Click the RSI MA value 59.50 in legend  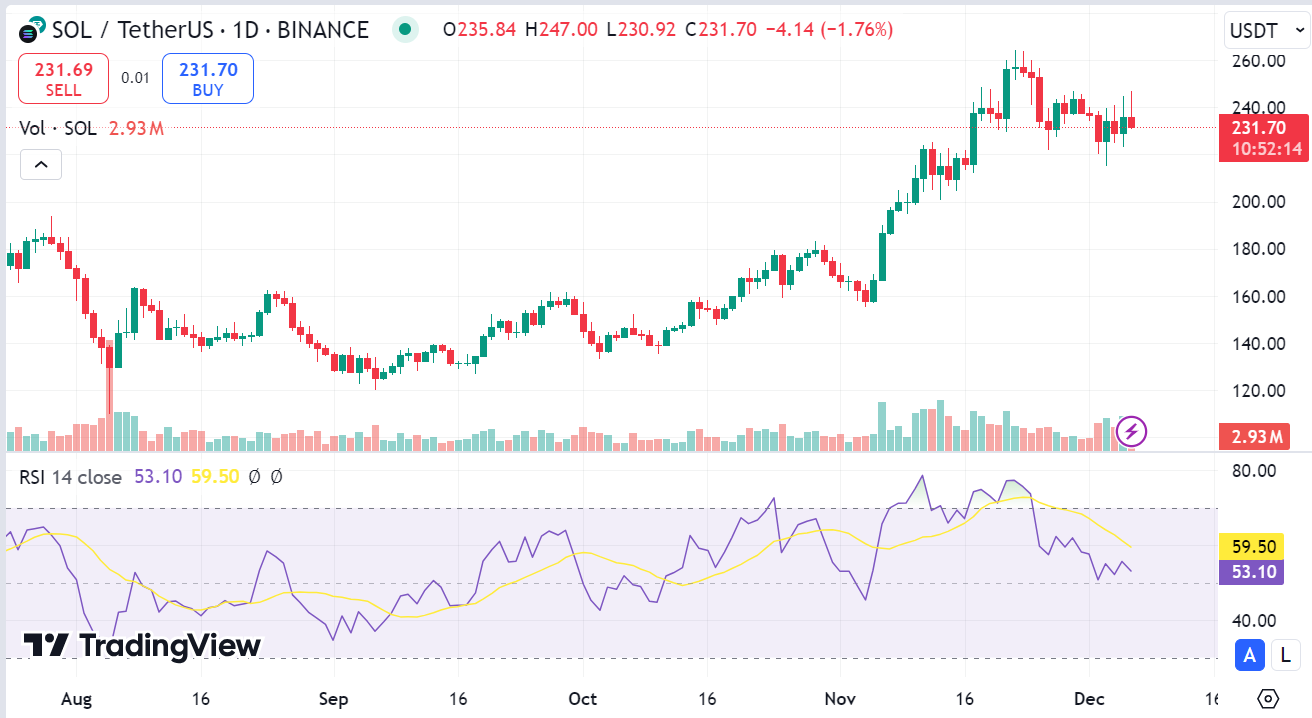click(x=215, y=477)
